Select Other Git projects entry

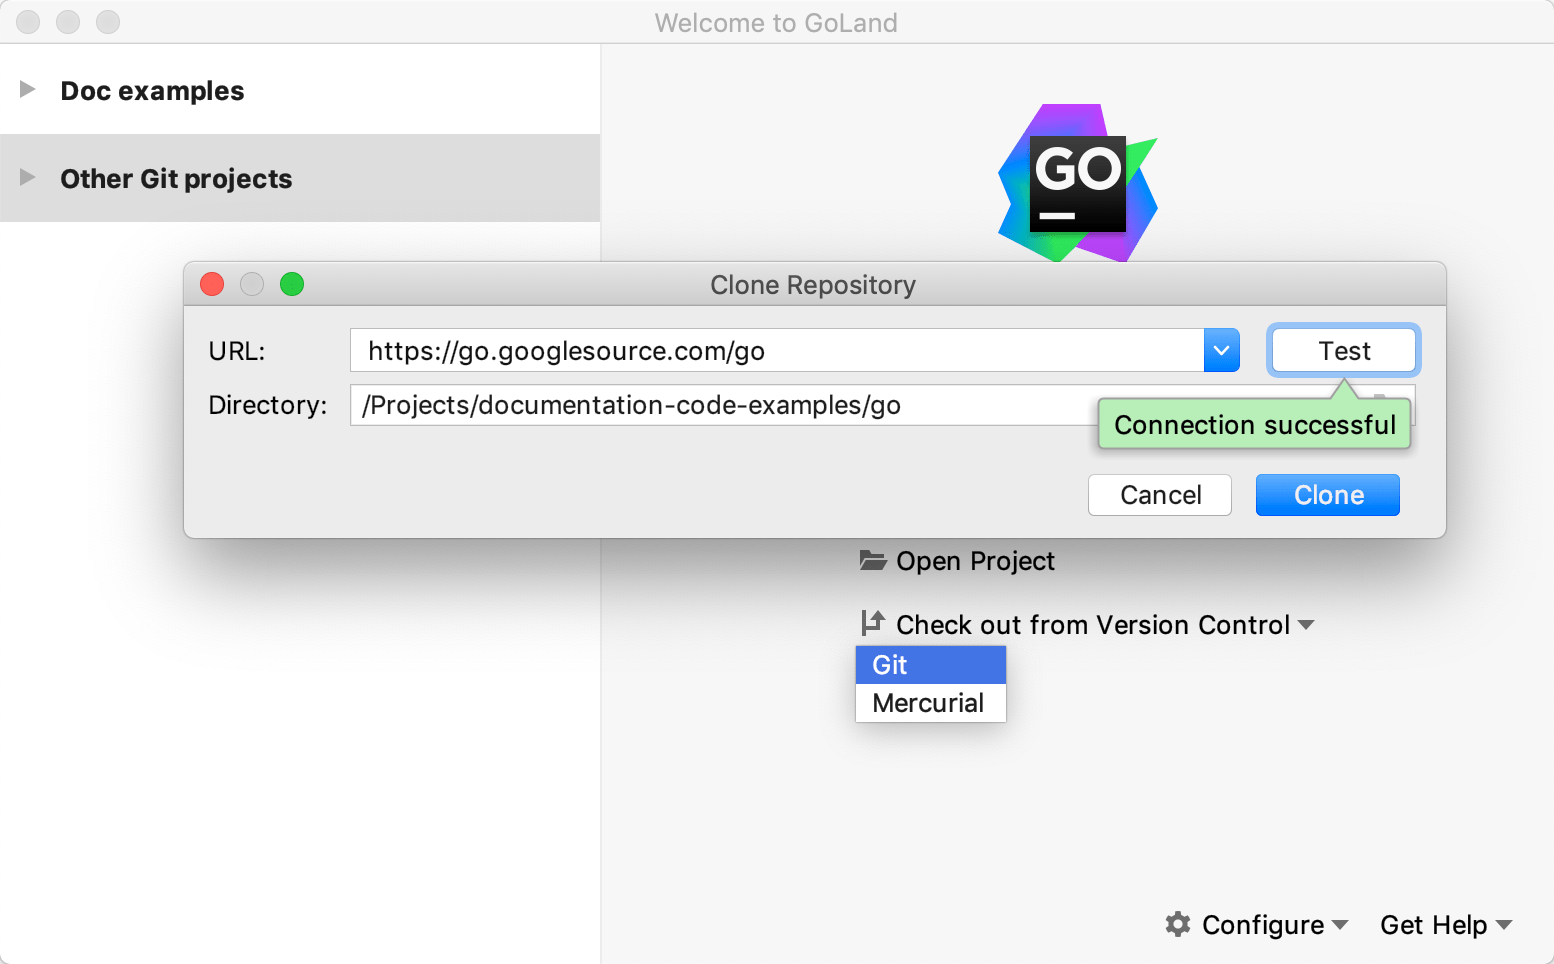point(300,178)
